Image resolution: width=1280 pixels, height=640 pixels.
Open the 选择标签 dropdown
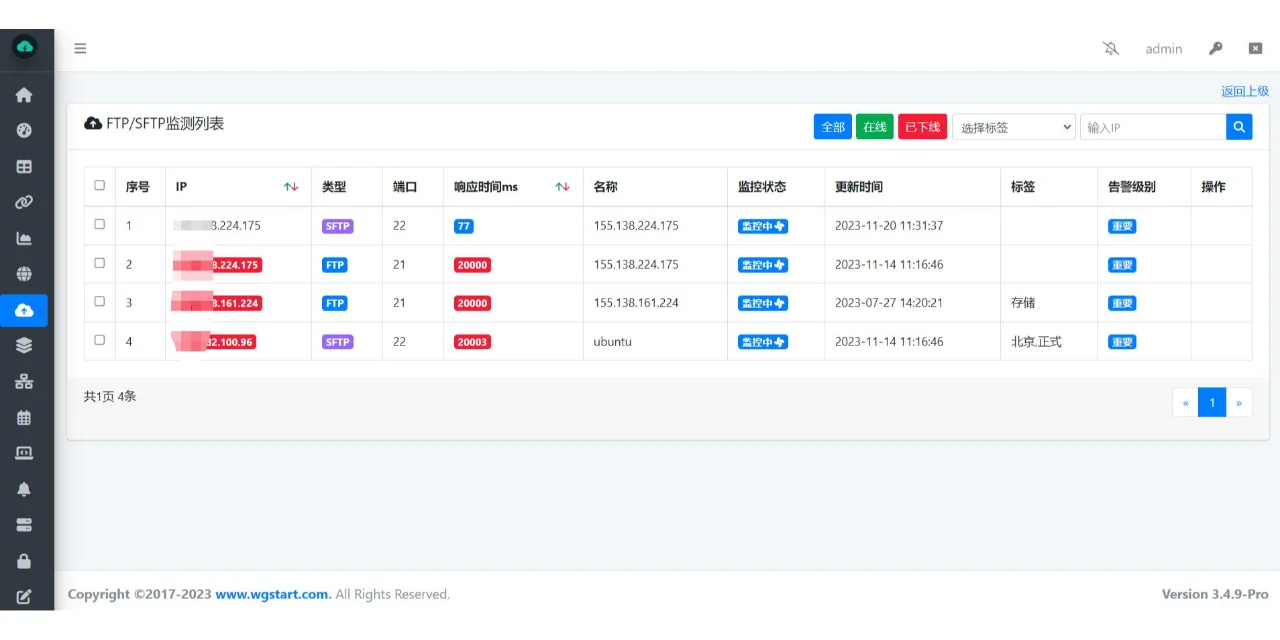pos(1014,127)
